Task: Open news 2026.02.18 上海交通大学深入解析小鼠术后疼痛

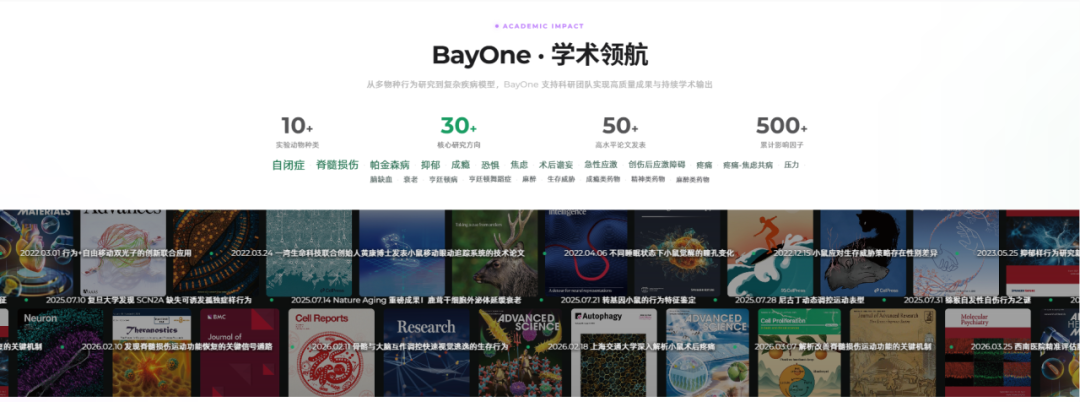Action: pos(632,347)
